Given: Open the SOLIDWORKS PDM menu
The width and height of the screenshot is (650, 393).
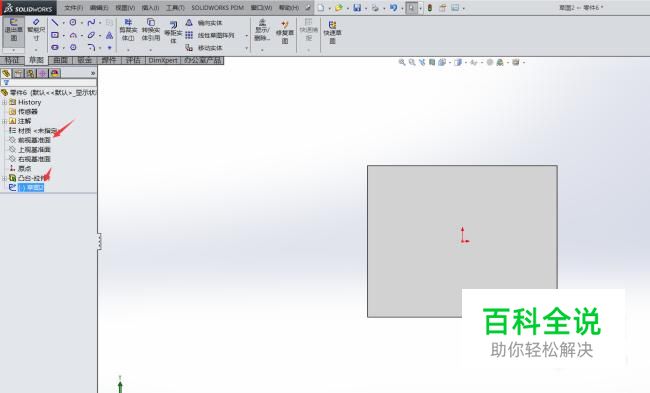Looking at the screenshot, I should point(218,7).
